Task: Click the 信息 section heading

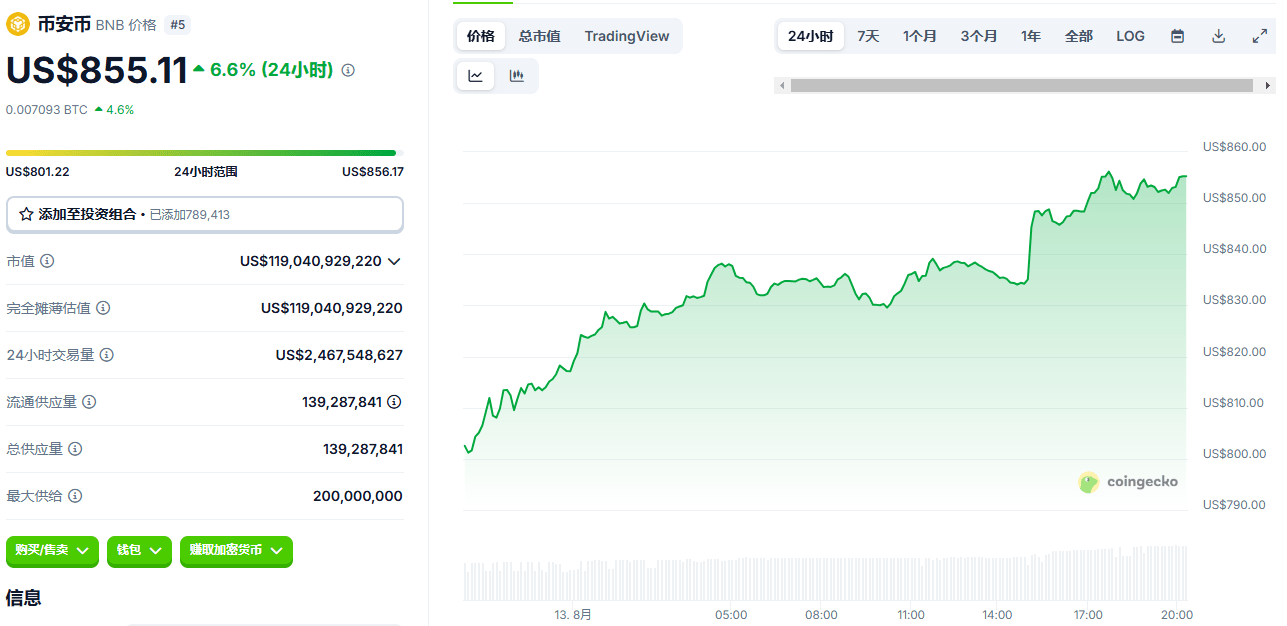Action: point(24,598)
